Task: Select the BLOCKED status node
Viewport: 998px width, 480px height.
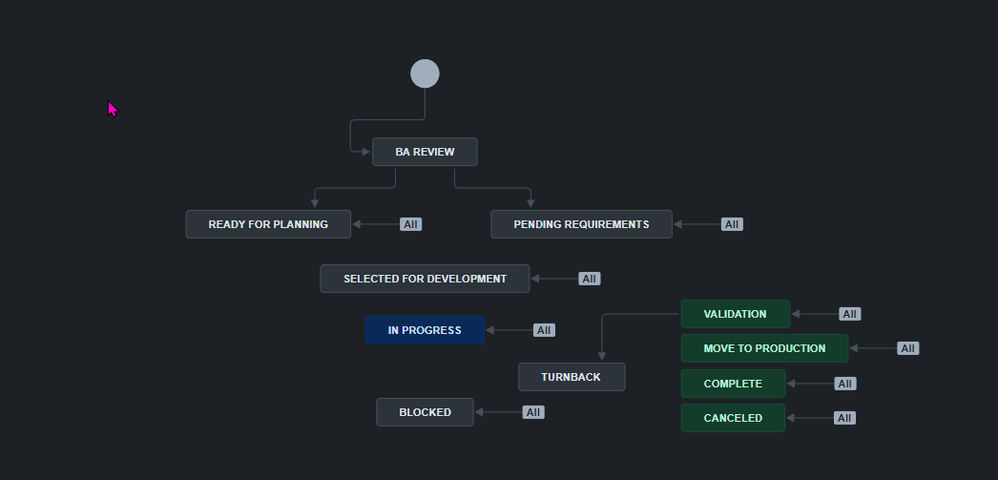Action: tap(425, 412)
